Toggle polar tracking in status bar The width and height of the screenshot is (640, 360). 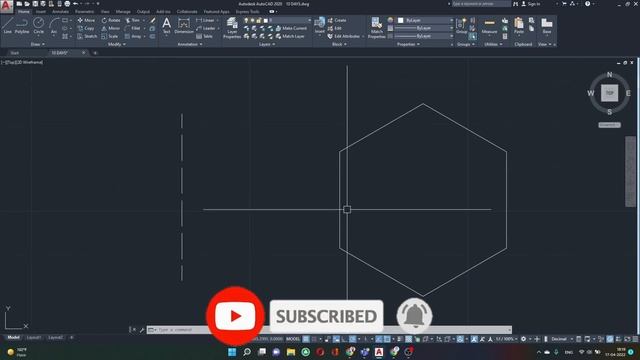[x=353, y=339]
